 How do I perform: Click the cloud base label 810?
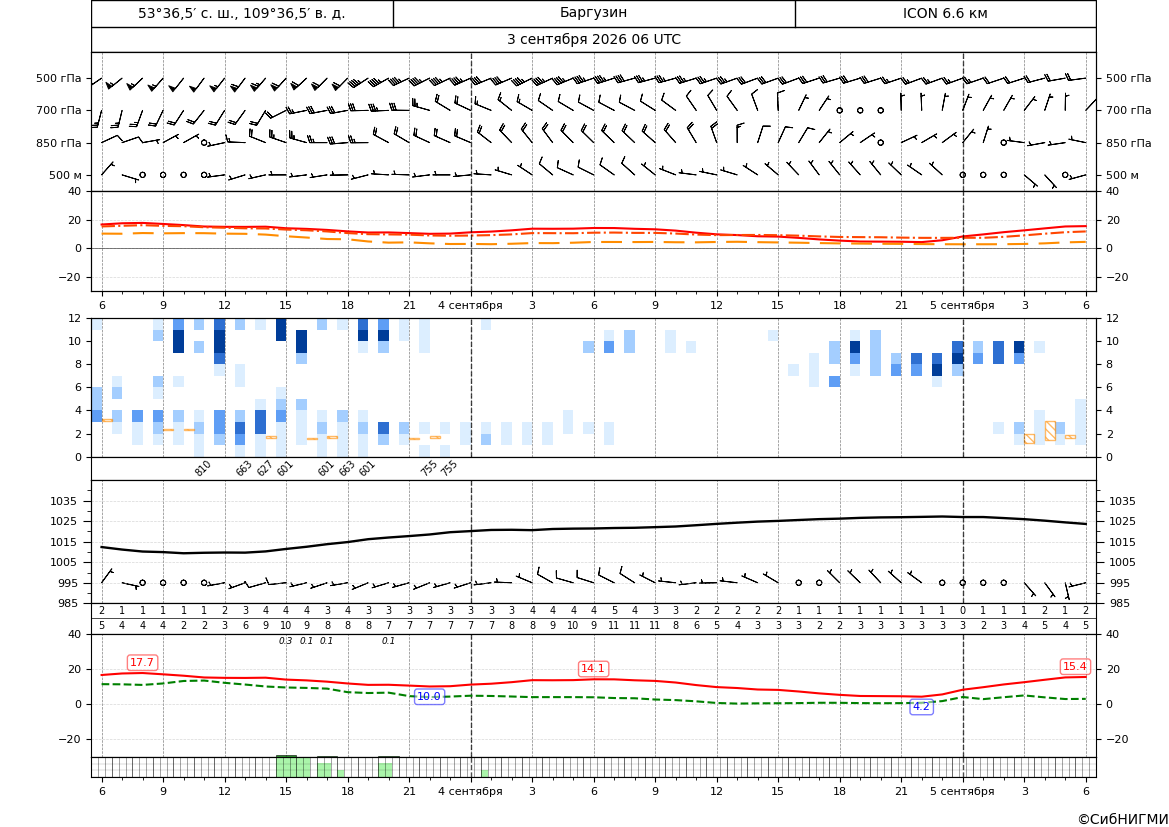pyautogui.click(x=203, y=468)
